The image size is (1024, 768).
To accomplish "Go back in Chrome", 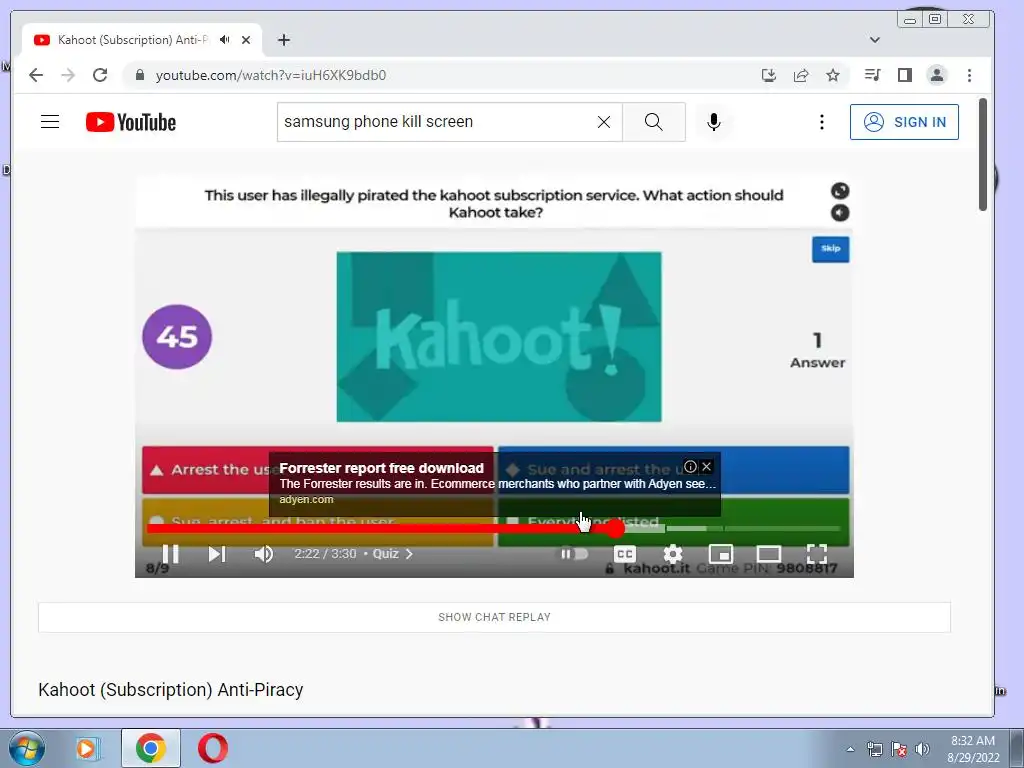I will (x=36, y=75).
